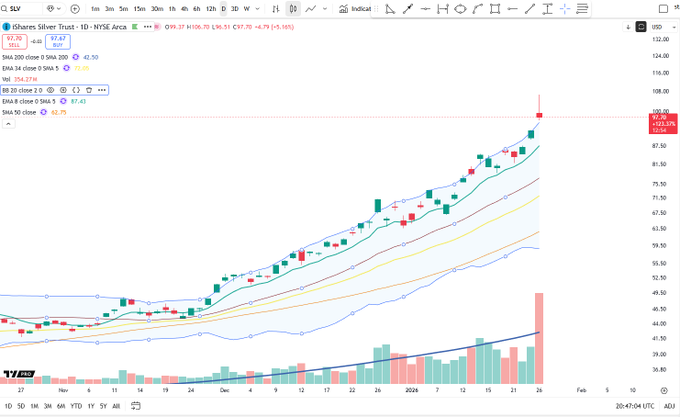Select the D daily interval

pos(224,9)
